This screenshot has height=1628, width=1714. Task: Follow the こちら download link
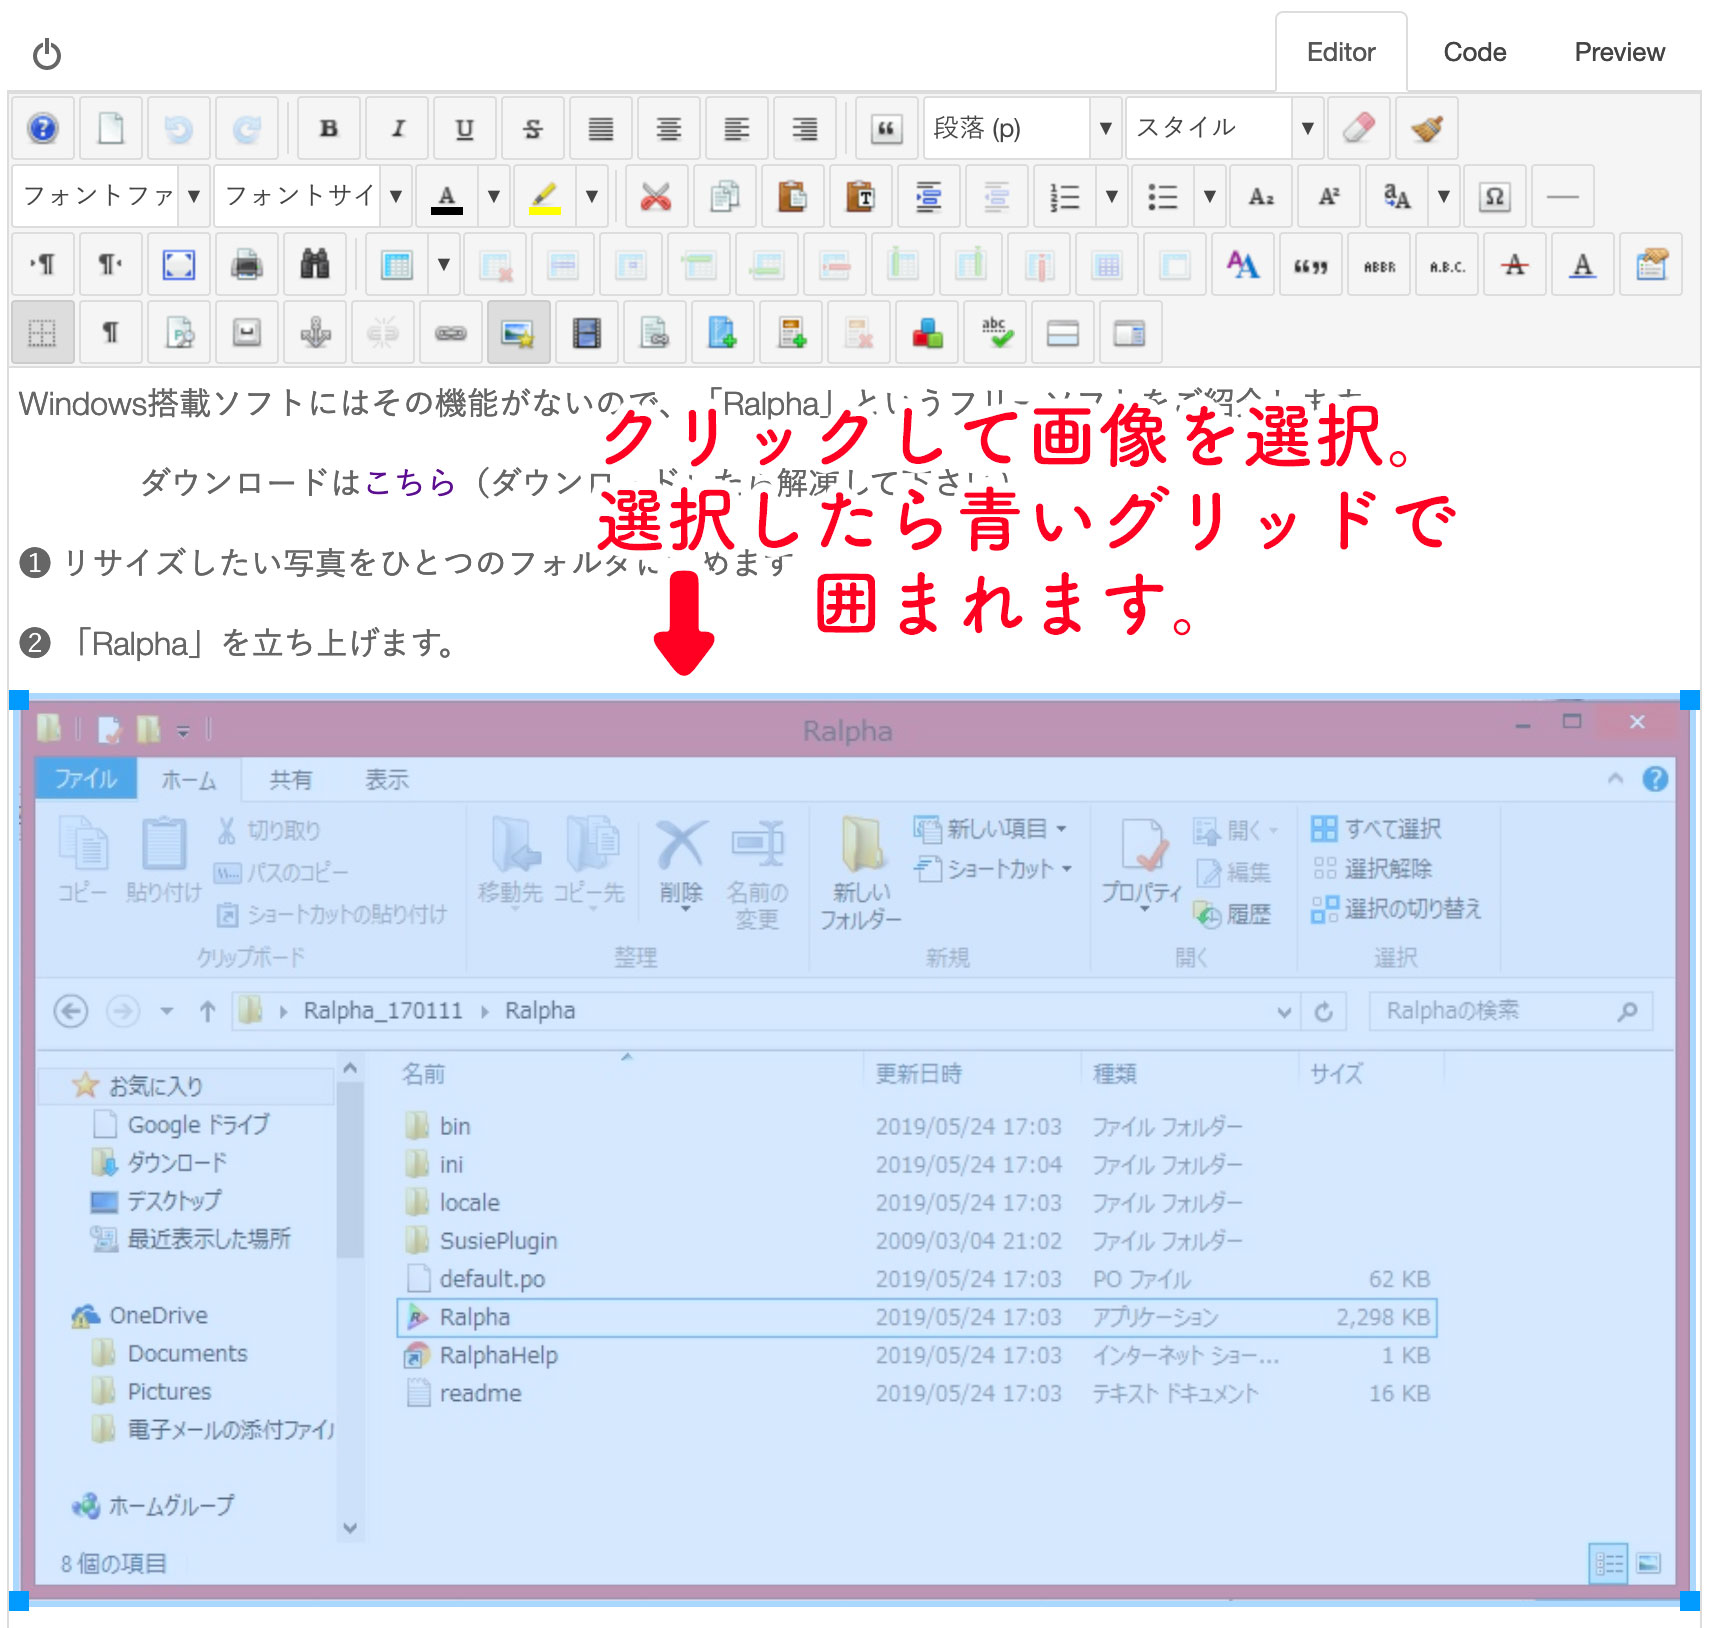pyautogui.click(x=410, y=482)
